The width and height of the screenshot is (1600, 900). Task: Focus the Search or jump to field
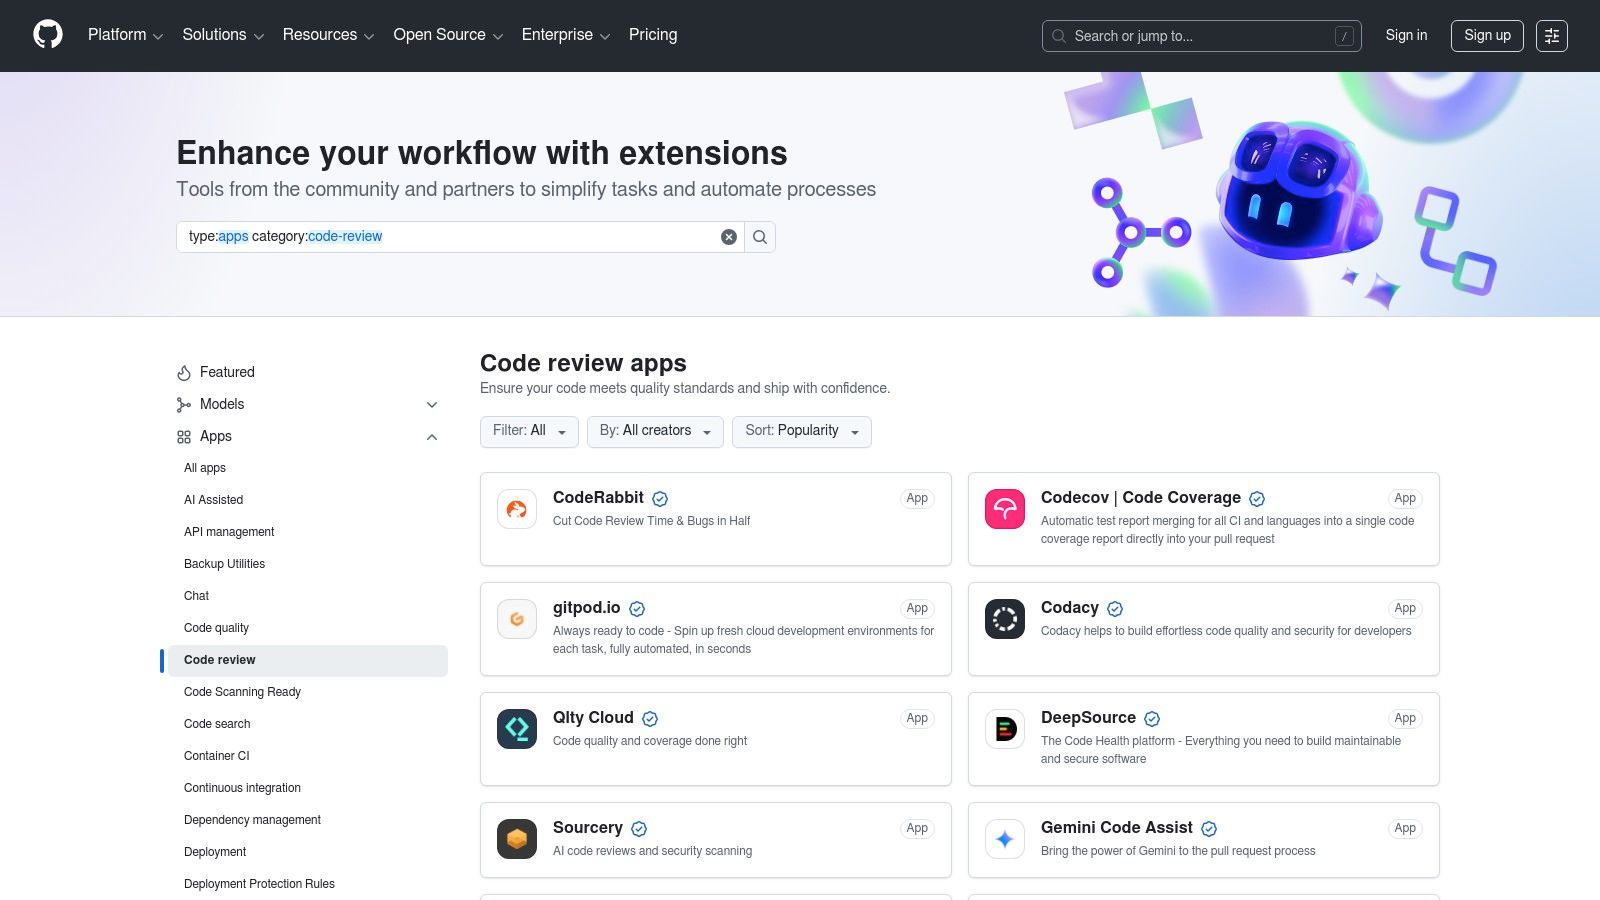click(x=1200, y=36)
